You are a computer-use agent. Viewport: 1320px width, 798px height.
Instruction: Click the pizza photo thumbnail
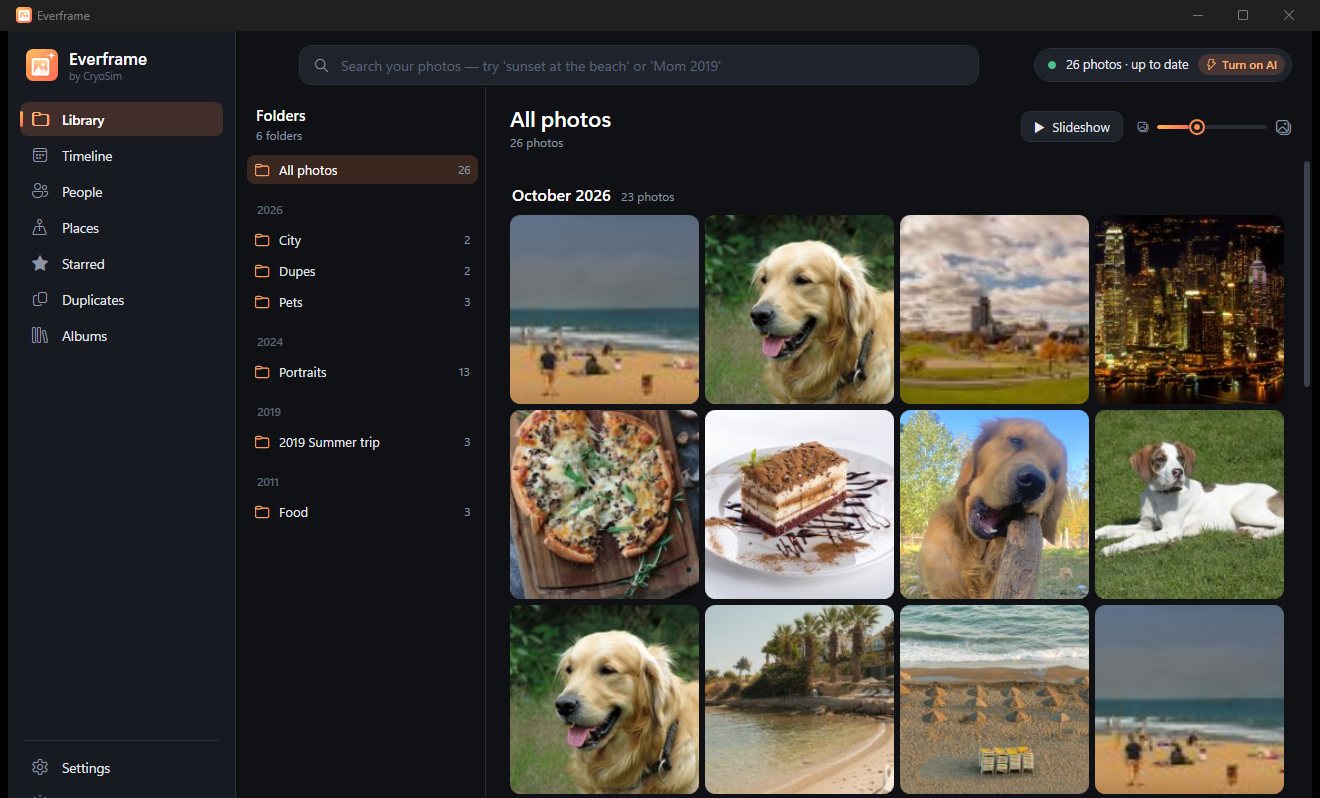(x=604, y=504)
